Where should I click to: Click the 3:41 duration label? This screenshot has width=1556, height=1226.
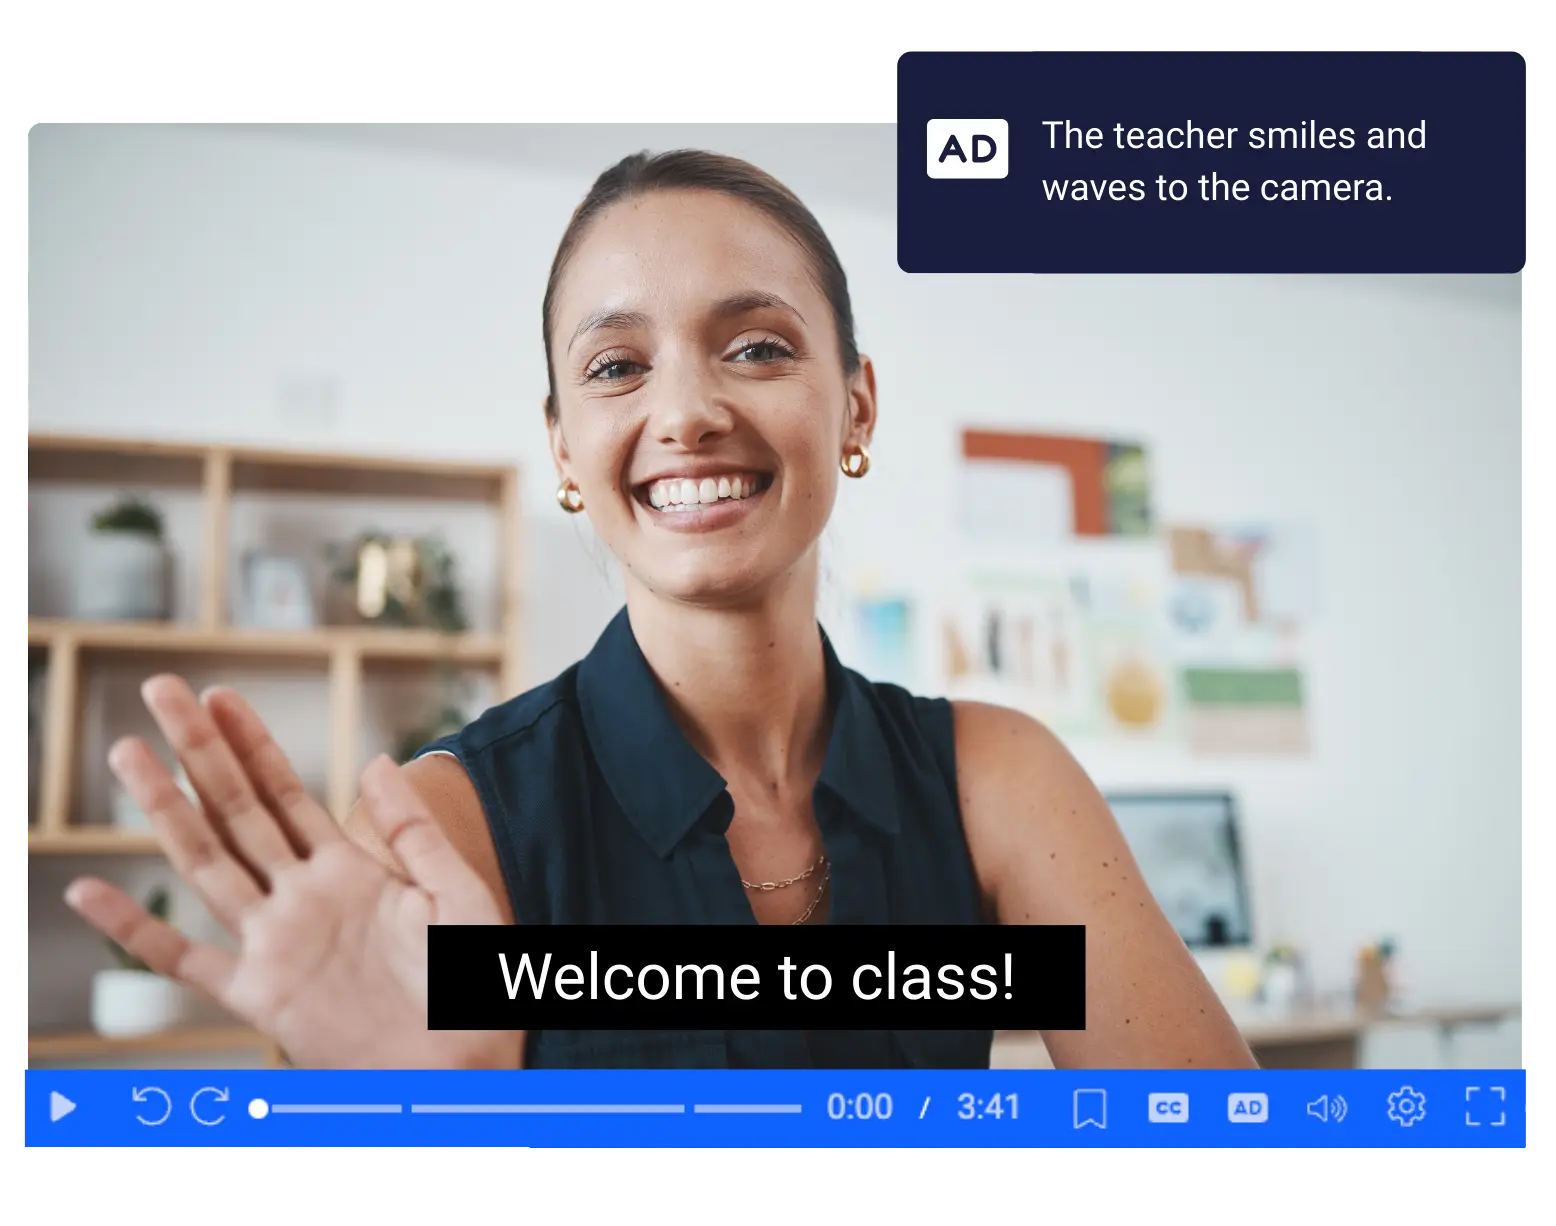989,1107
